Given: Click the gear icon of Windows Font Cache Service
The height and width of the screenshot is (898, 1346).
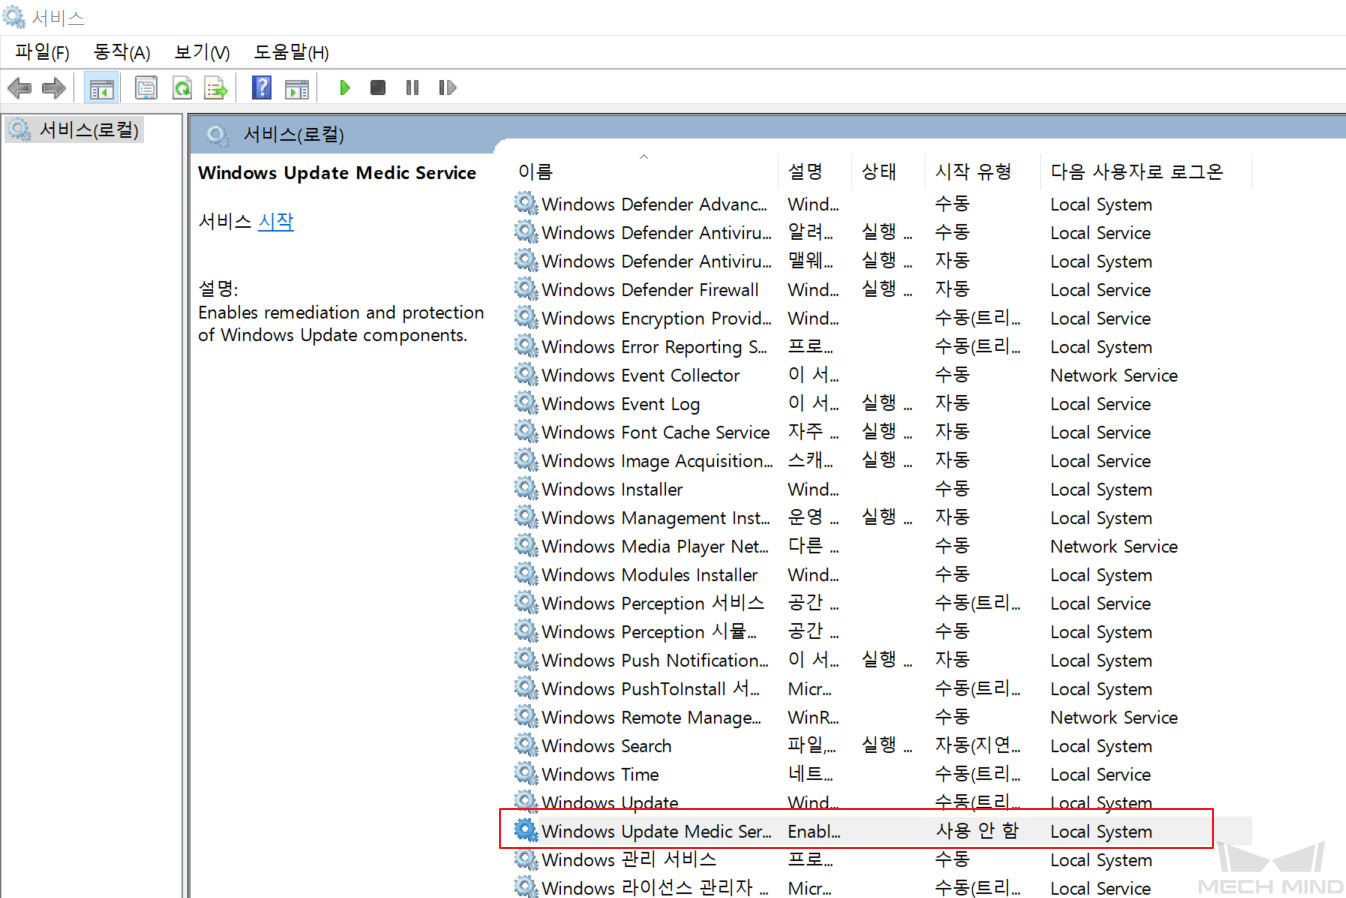Looking at the screenshot, I should tap(526, 432).
